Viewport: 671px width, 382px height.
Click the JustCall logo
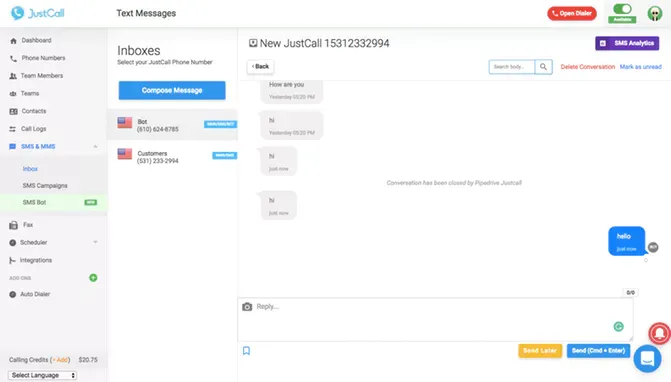(38, 13)
